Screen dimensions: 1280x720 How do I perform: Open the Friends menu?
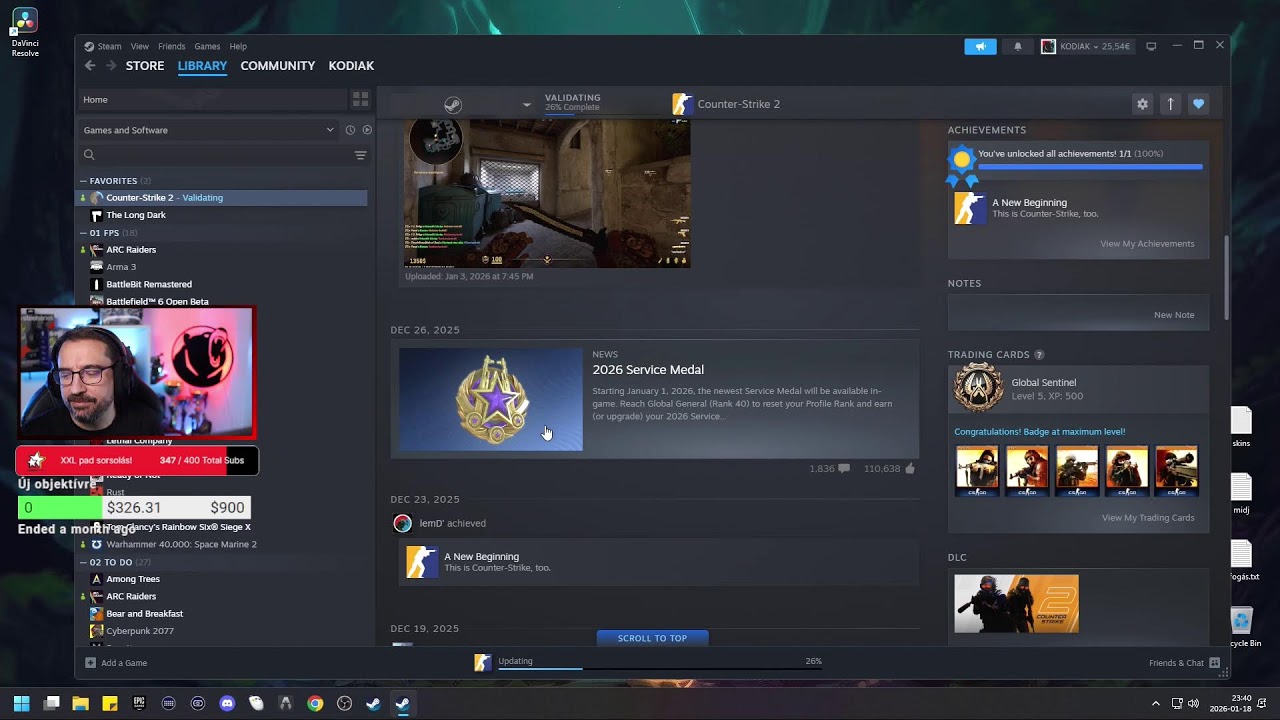pyautogui.click(x=171, y=46)
